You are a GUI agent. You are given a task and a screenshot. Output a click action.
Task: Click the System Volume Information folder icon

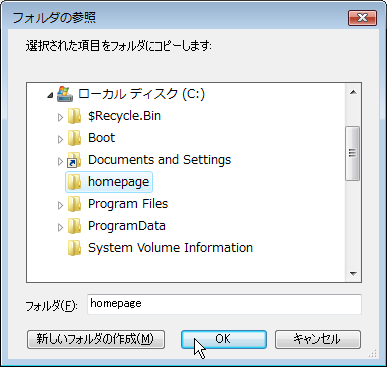pyautogui.click(x=74, y=248)
